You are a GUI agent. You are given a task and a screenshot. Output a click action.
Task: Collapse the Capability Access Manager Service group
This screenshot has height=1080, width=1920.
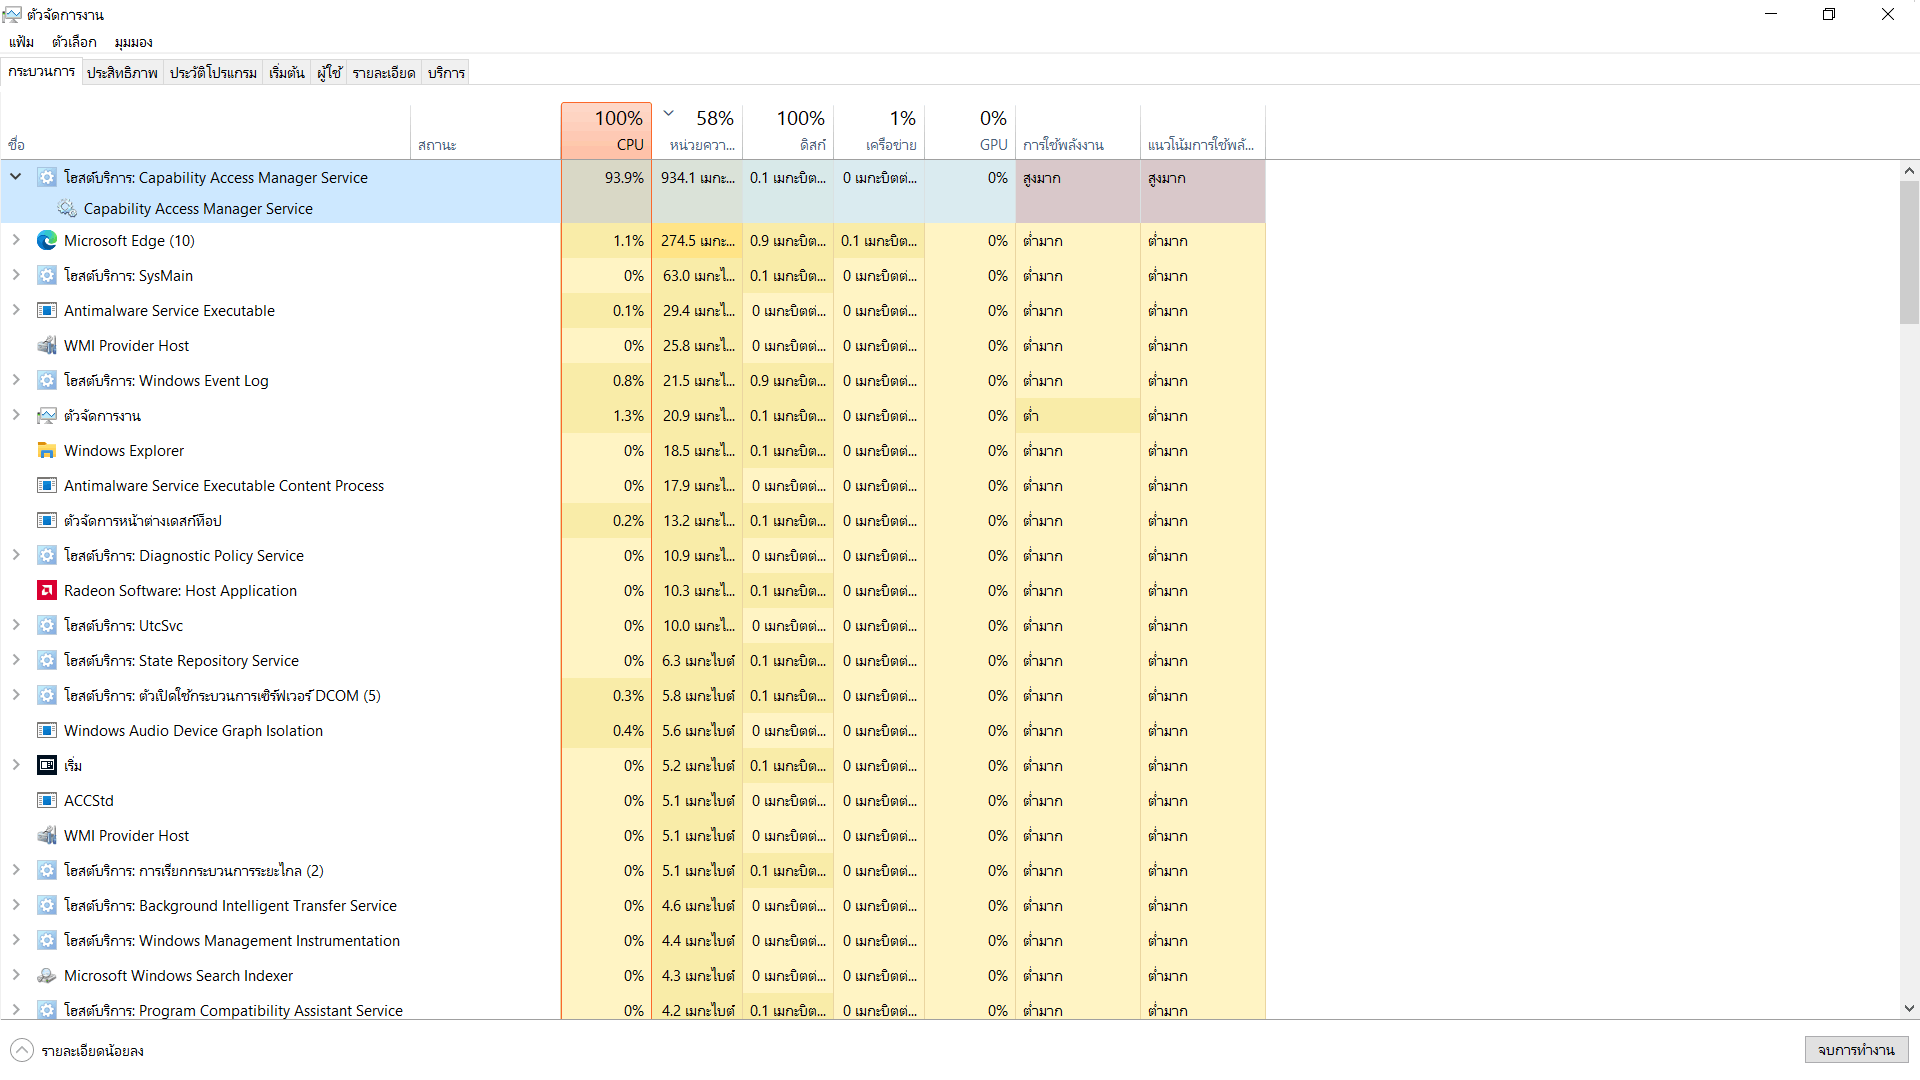click(x=16, y=177)
